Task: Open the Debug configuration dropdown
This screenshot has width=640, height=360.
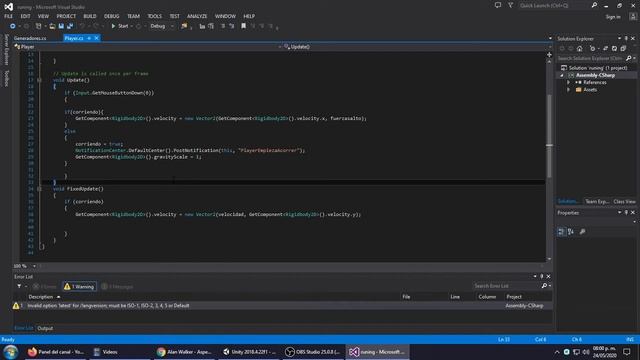Action: pyautogui.click(x=162, y=26)
